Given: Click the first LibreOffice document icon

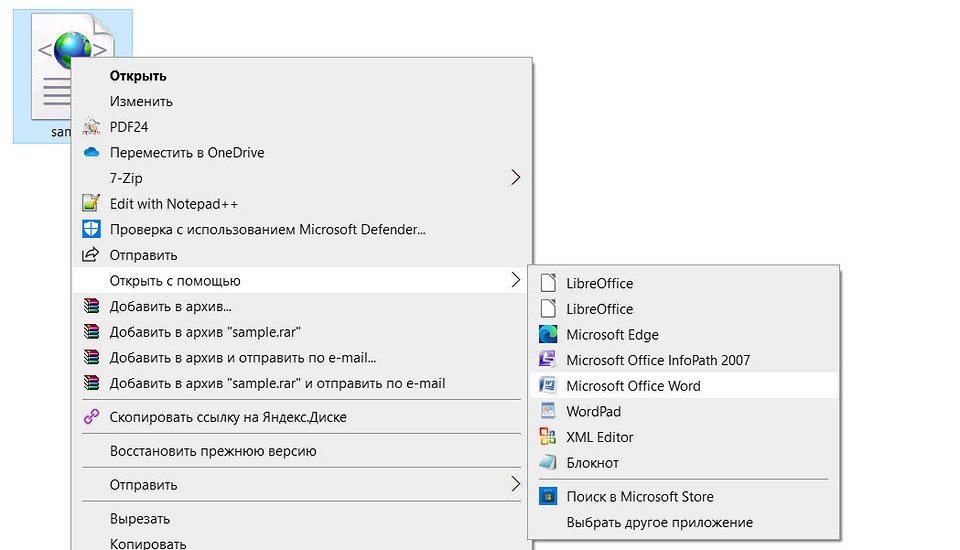Looking at the screenshot, I should [x=548, y=283].
